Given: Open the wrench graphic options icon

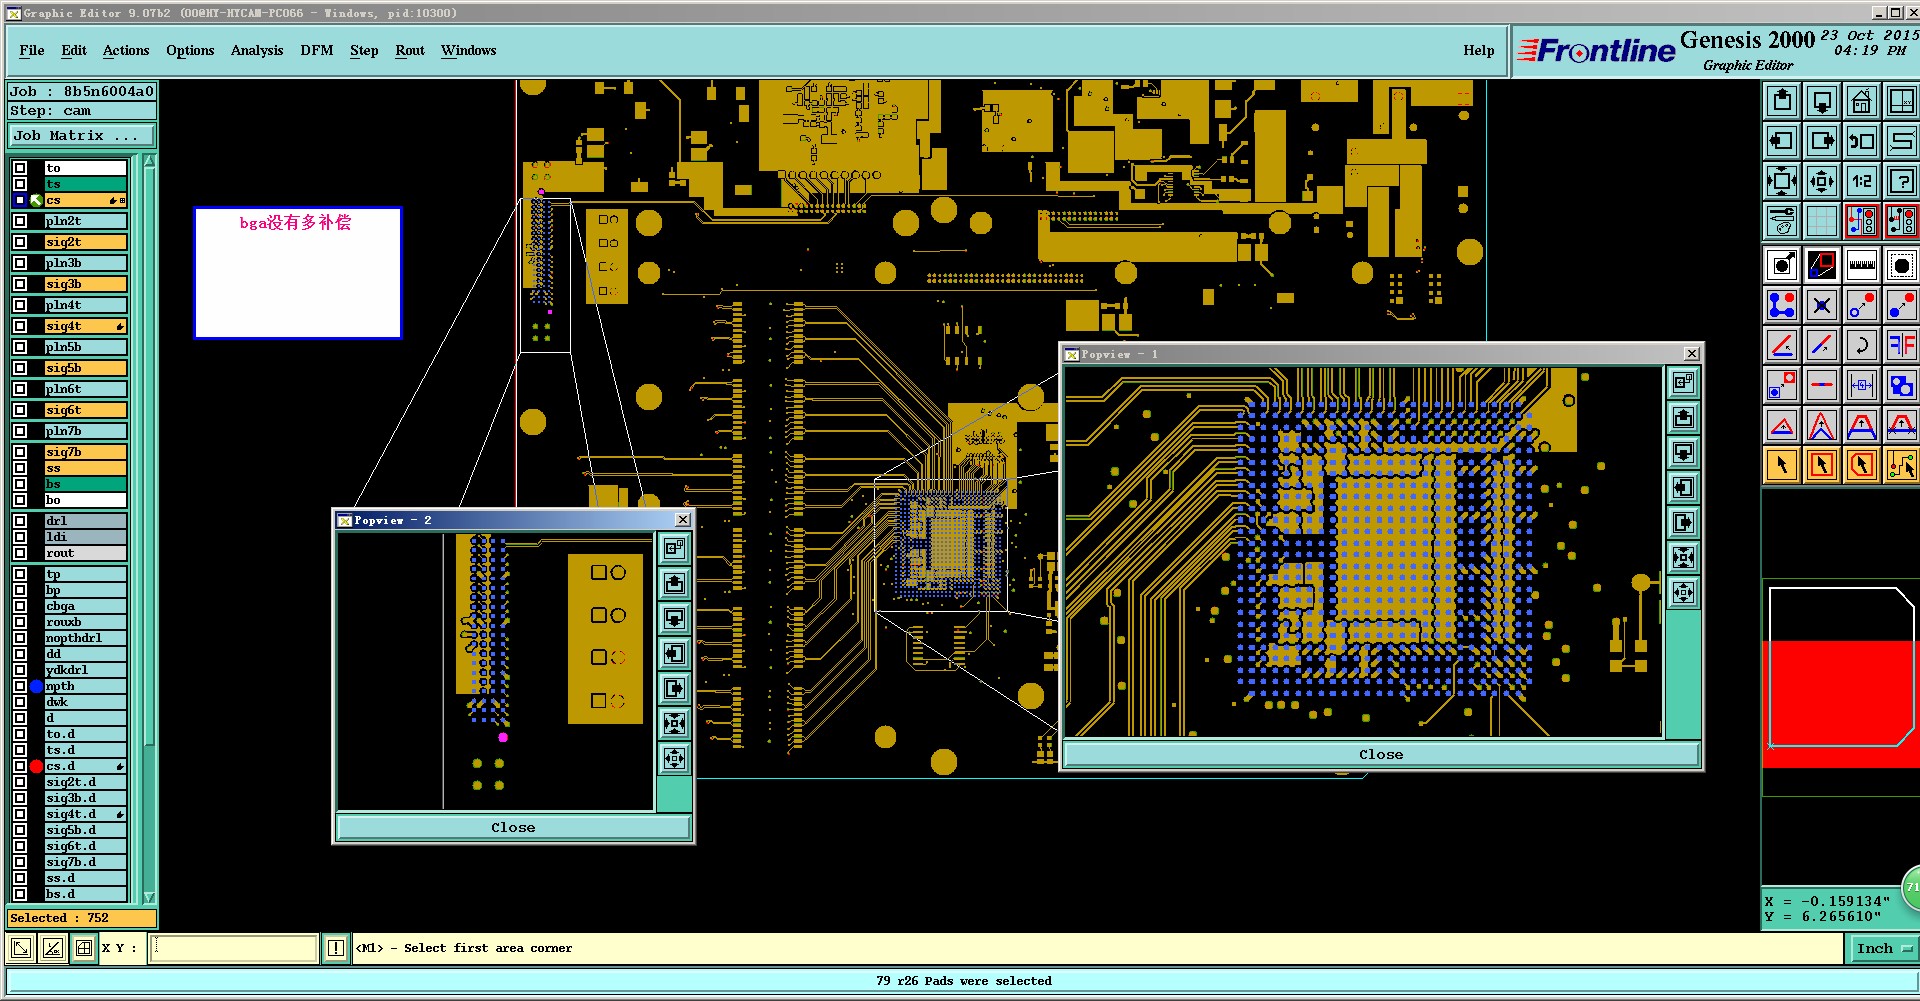Looking at the screenshot, I should (1782, 221).
